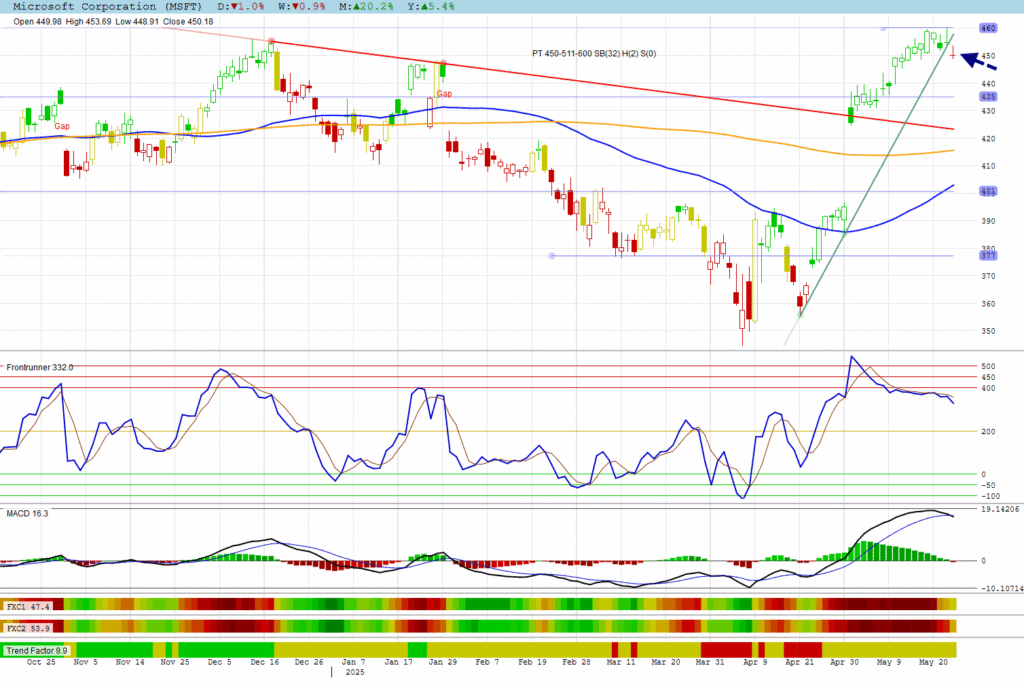Click the 19.14206 MACD scale value
This screenshot has height=689, width=1024.
[1000, 509]
